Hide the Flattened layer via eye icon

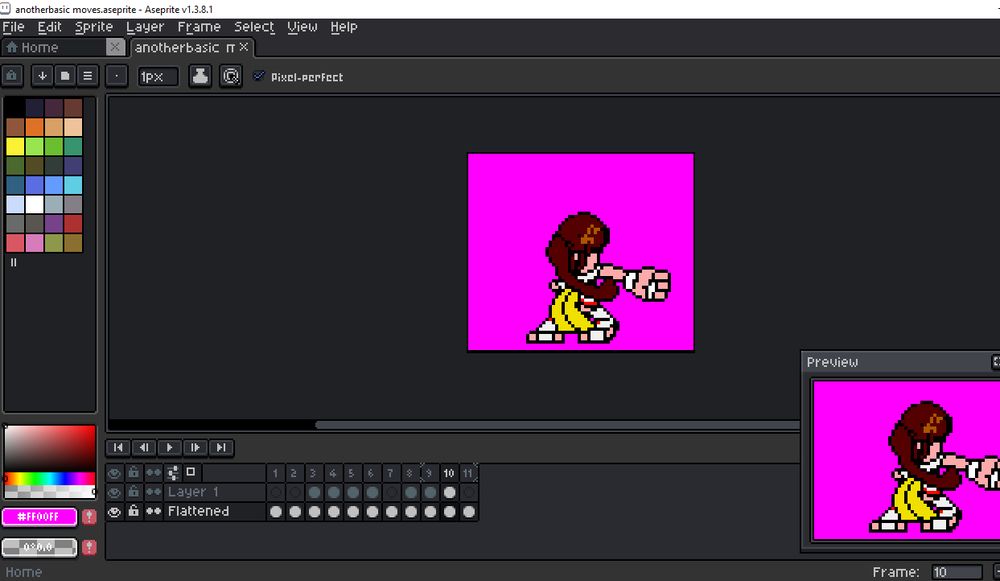pyautogui.click(x=114, y=512)
